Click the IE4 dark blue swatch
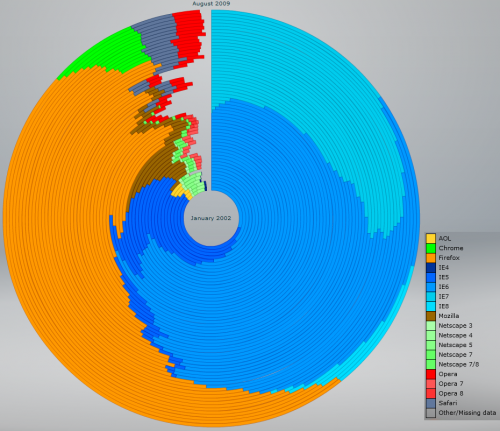Screen dimensions: 500x431 click(431, 267)
